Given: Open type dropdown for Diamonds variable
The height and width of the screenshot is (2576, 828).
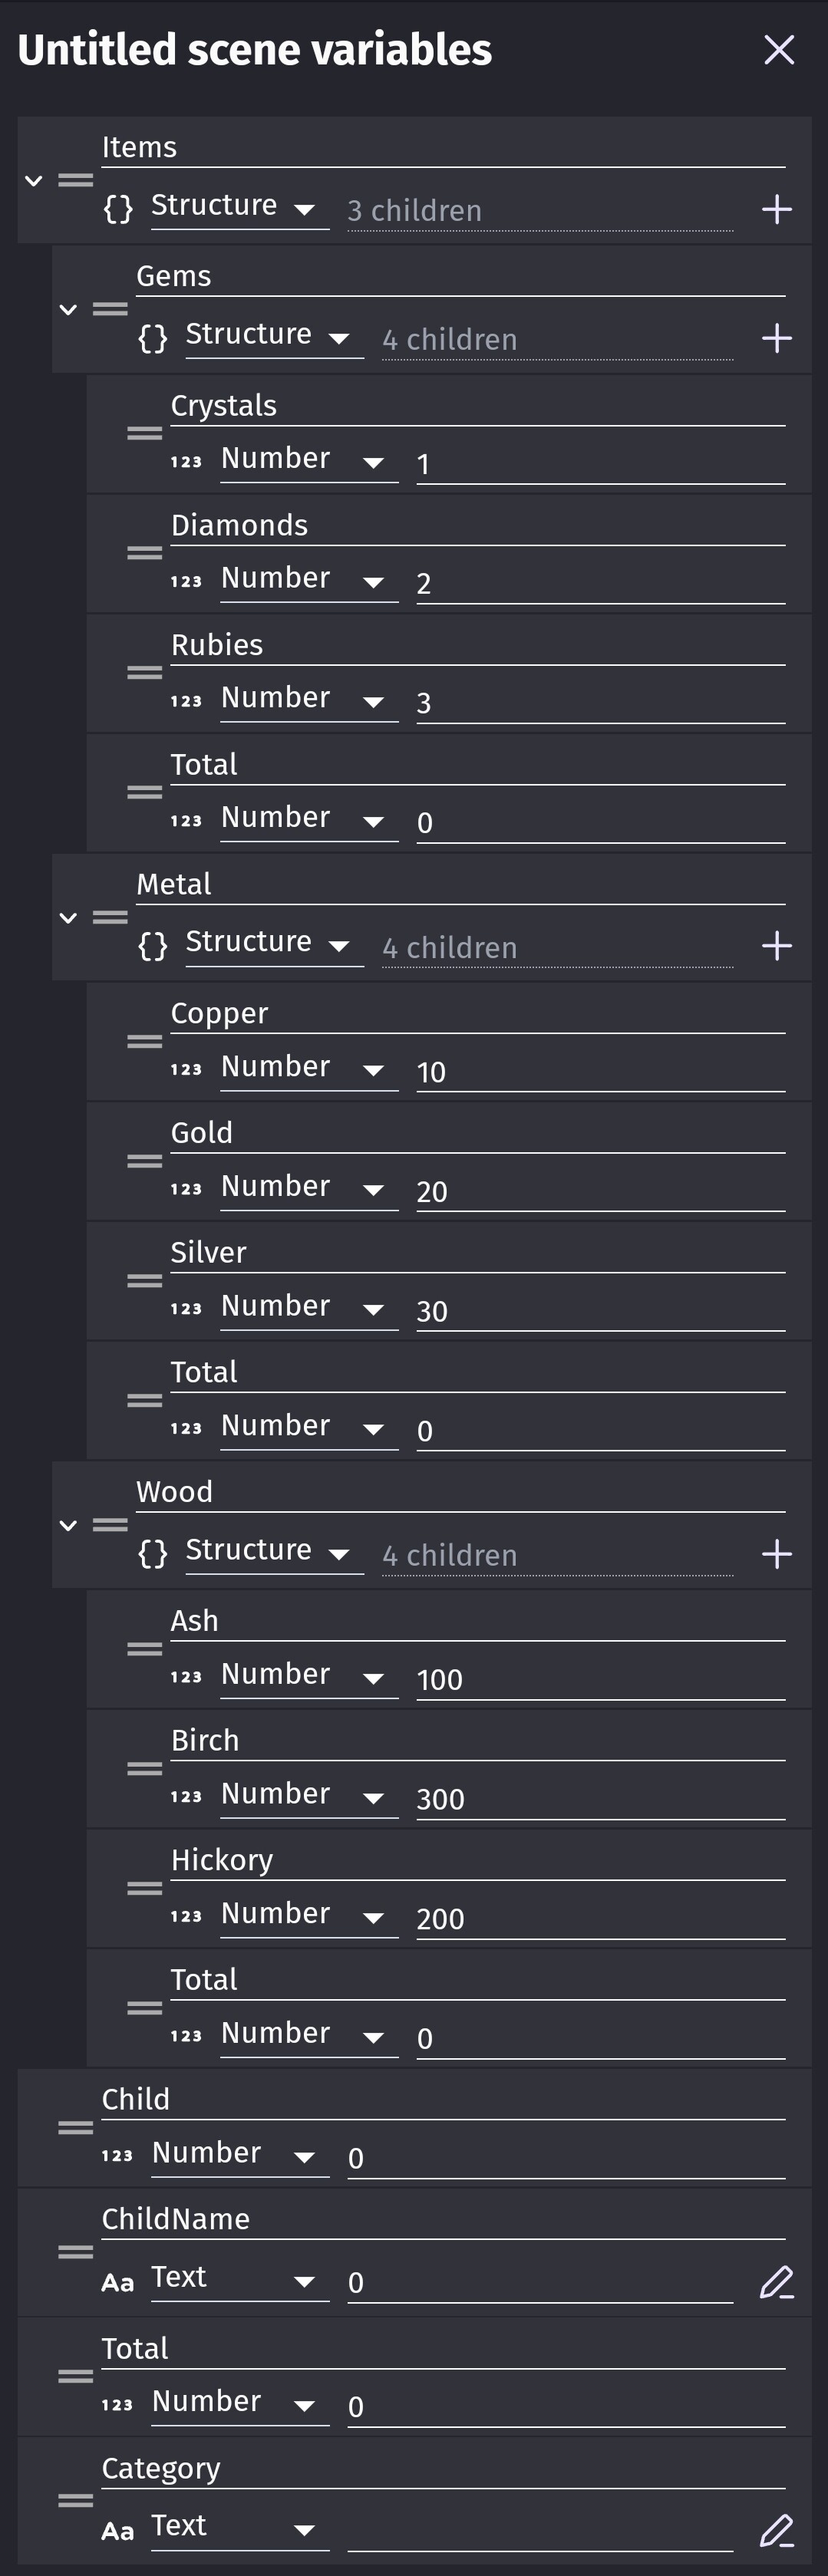Looking at the screenshot, I should (x=308, y=580).
